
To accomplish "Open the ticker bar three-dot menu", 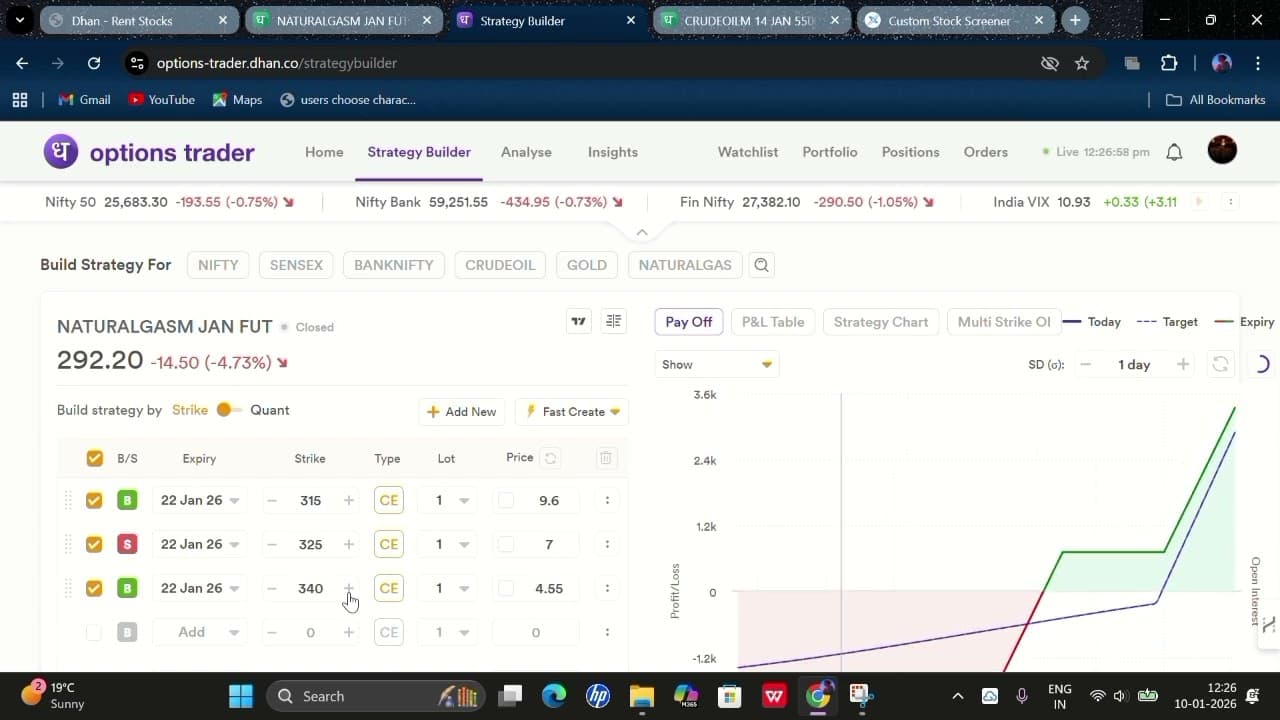I will click(x=1231, y=202).
